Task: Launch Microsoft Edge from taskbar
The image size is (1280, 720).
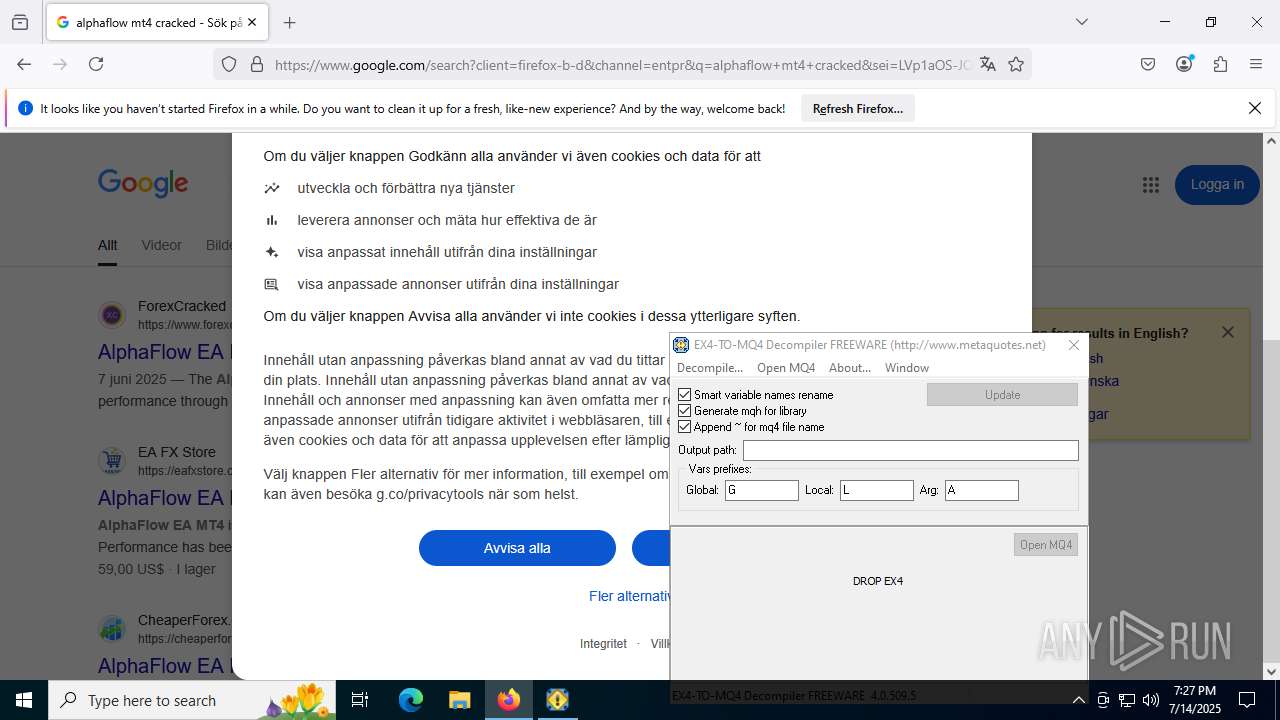Action: coord(411,700)
